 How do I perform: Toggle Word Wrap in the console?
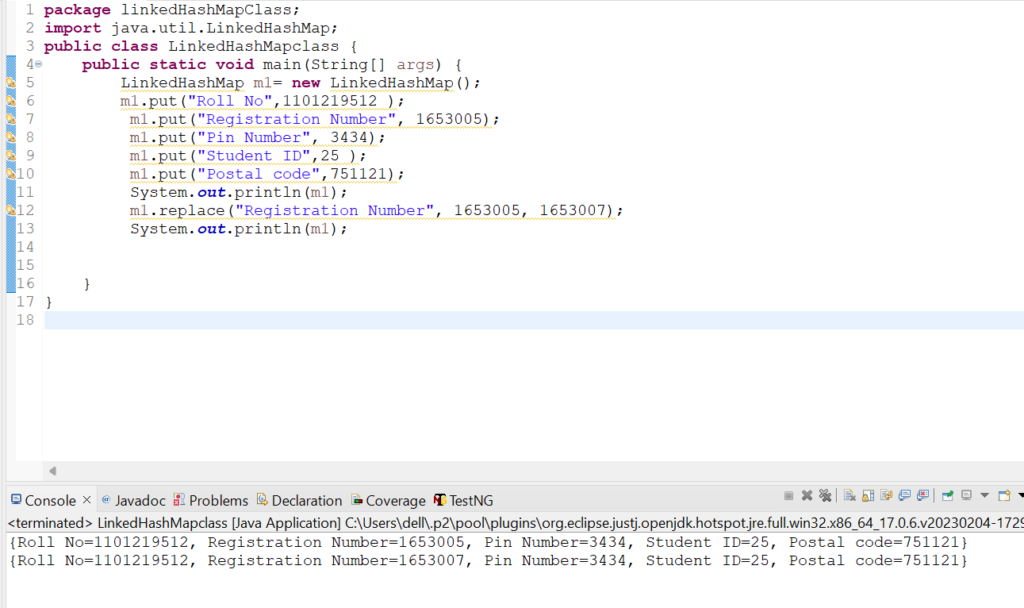(886, 496)
